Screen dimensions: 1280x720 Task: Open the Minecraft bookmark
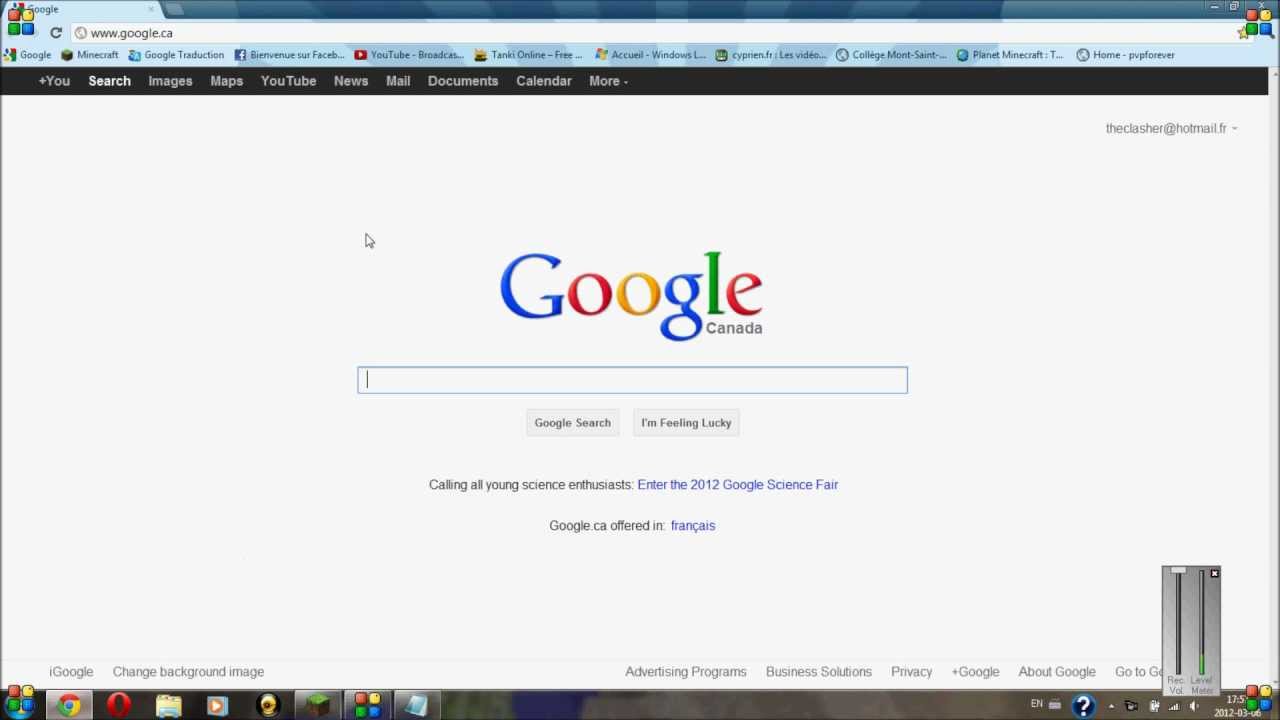click(x=90, y=55)
